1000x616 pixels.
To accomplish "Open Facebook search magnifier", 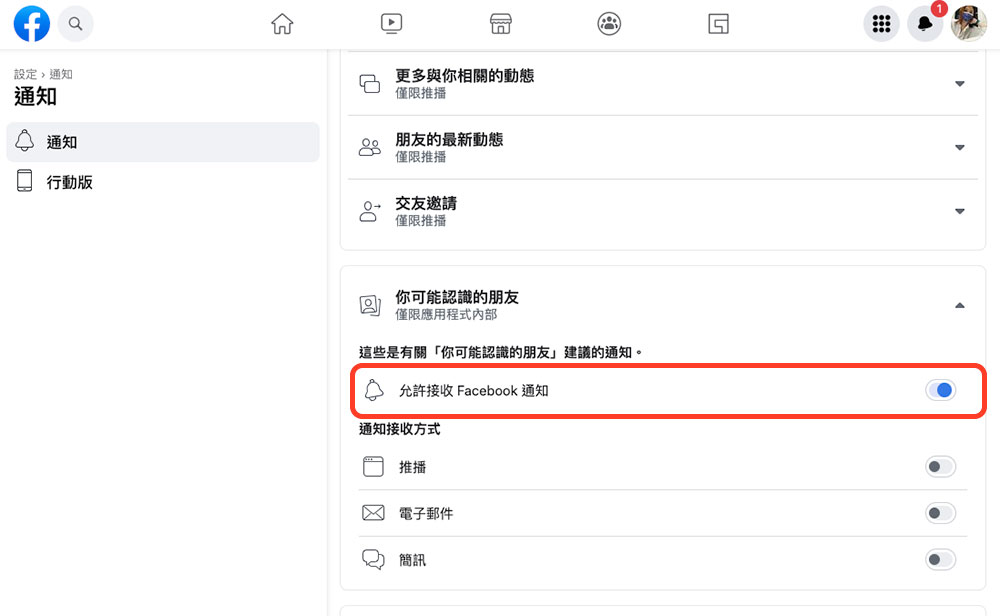I will point(75,24).
